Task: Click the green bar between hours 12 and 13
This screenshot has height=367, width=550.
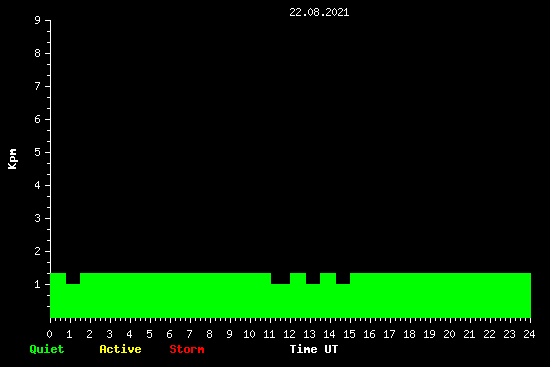Action: 298,295
